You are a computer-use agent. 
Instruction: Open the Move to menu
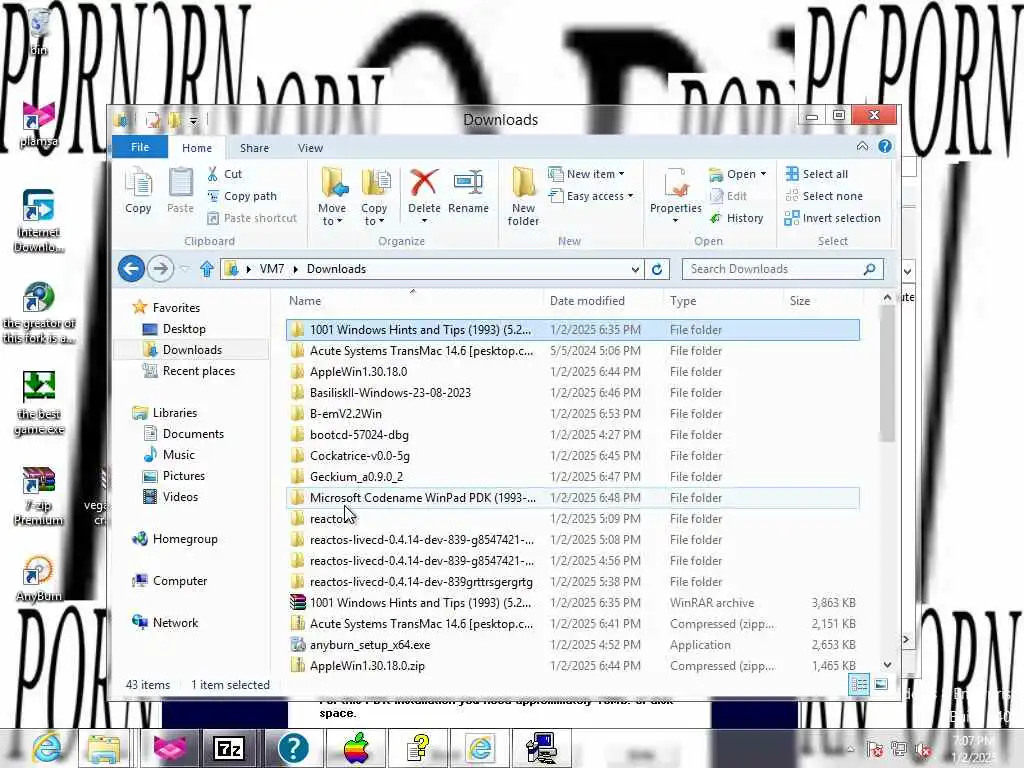[x=332, y=196]
